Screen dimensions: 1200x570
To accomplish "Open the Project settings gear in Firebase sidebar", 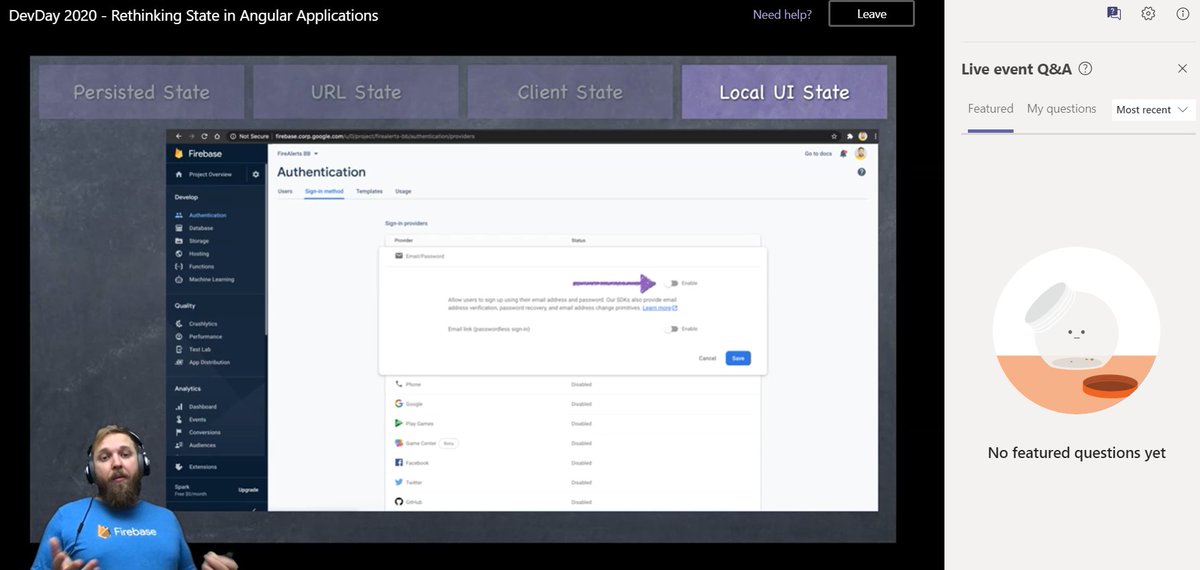I will (255, 174).
